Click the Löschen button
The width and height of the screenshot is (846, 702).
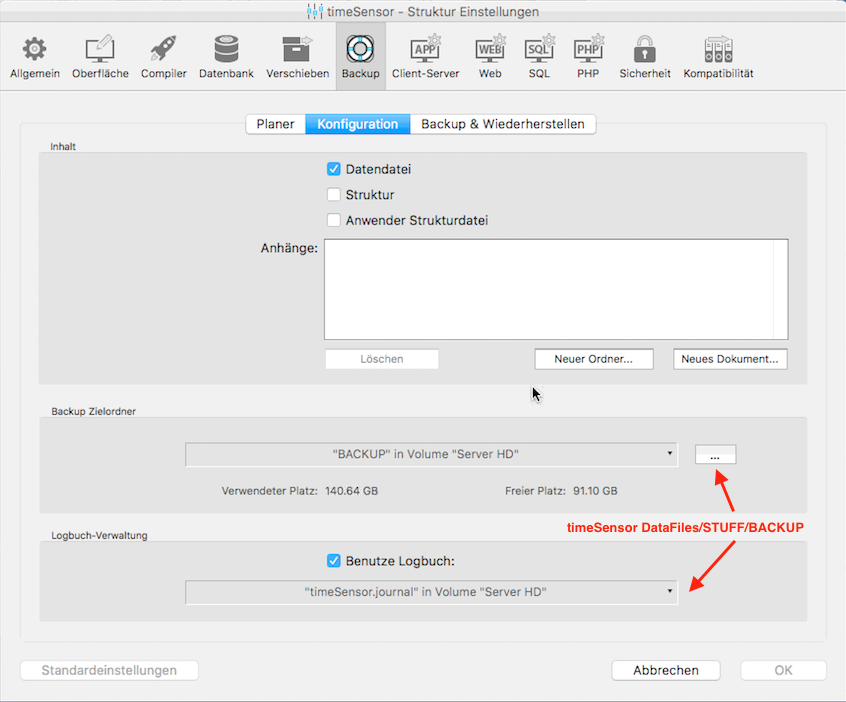click(x=381, y=359)
